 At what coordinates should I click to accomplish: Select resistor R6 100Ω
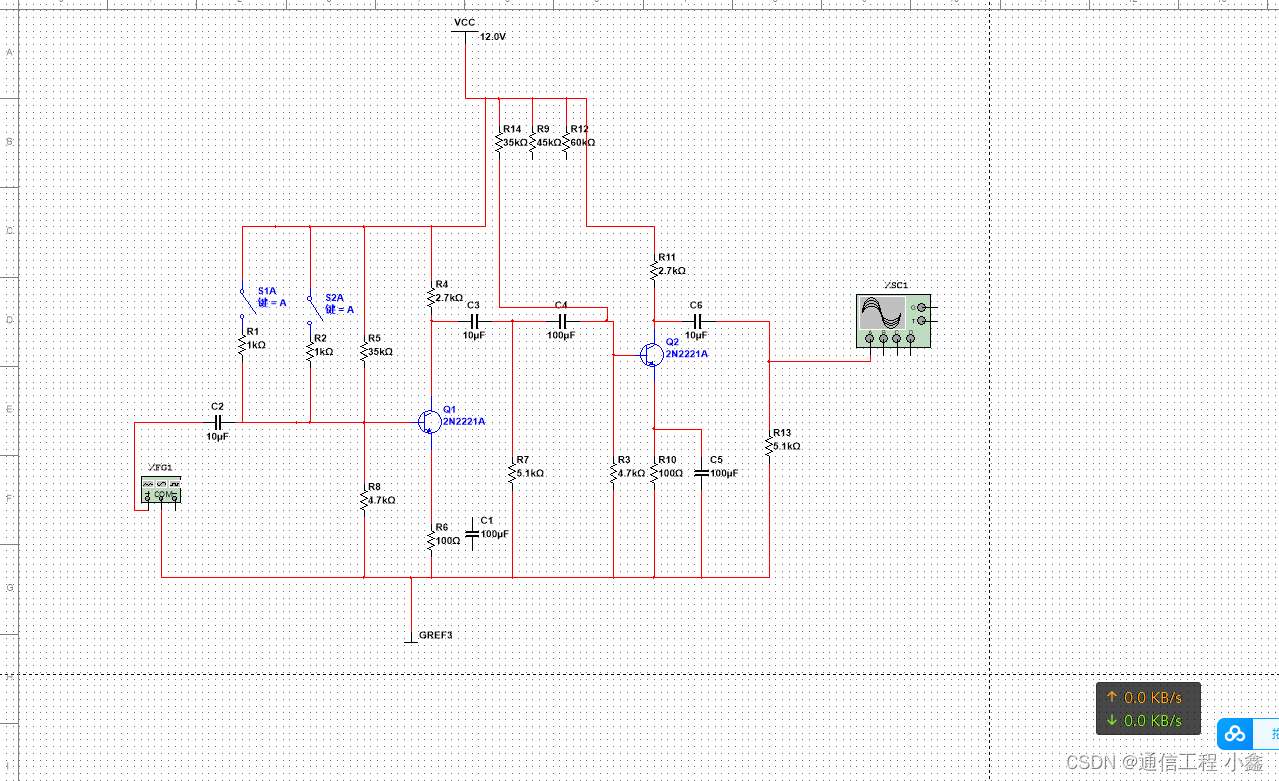coord(431,540)
